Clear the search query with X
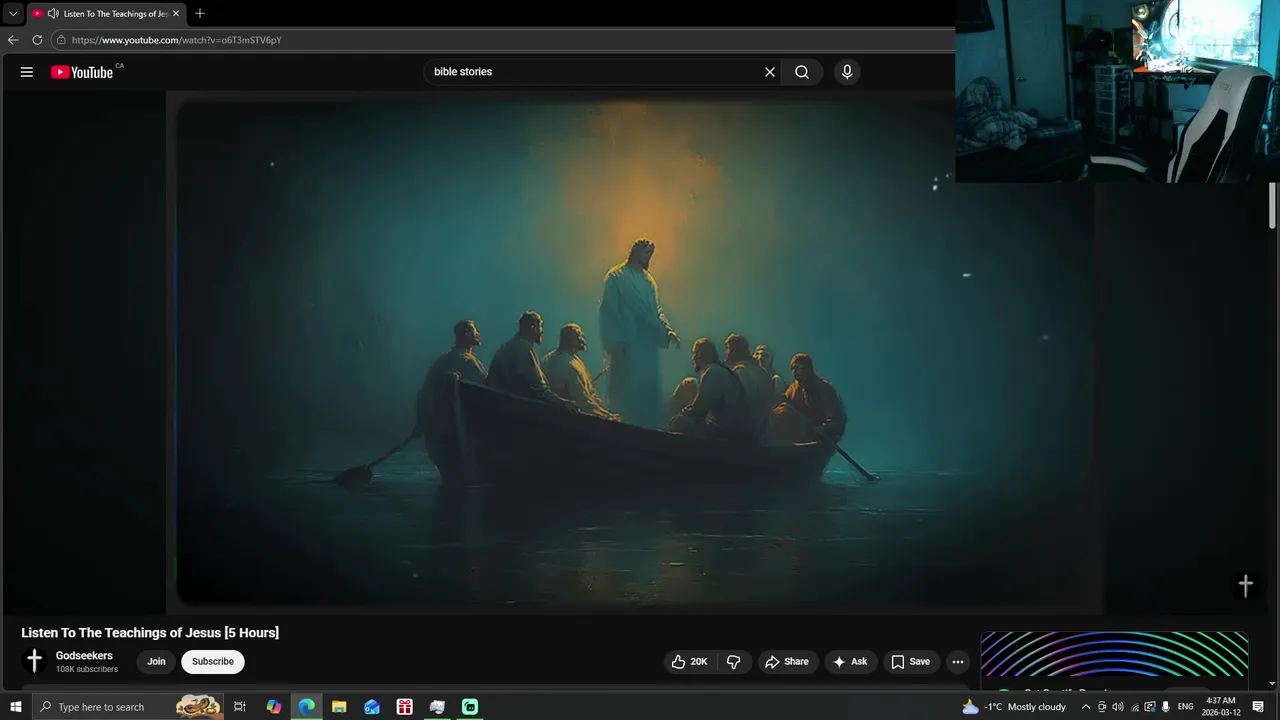Viewport: 1280px width, 720px height. (770, 72)
